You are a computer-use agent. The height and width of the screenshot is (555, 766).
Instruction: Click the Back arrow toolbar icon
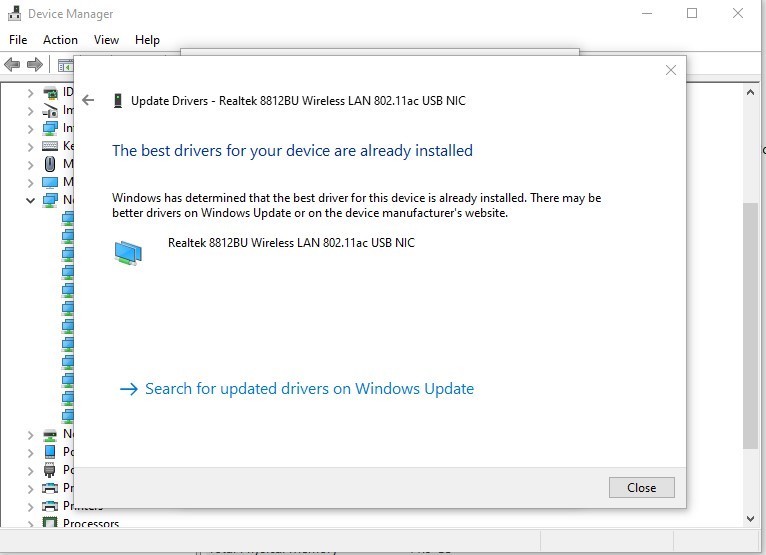[12, 64]
